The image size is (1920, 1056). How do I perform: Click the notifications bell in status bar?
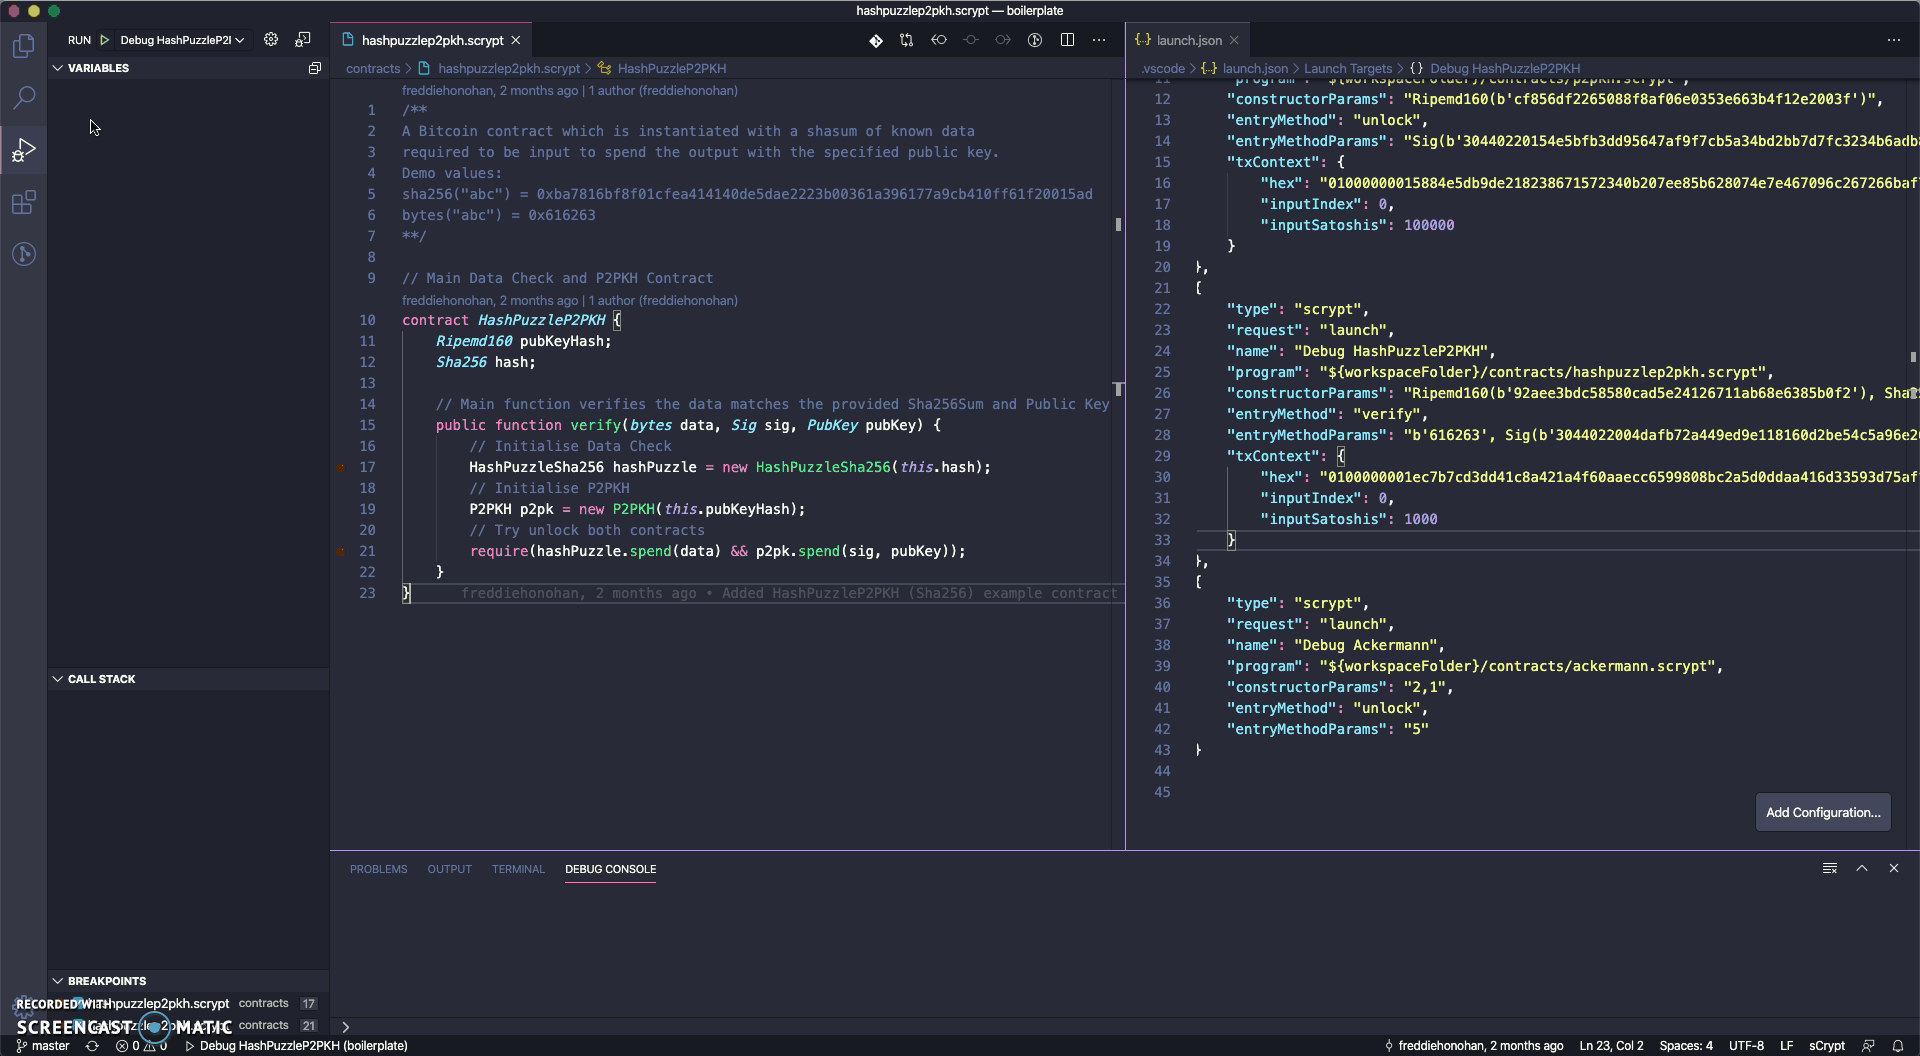pos(1897,1046)
